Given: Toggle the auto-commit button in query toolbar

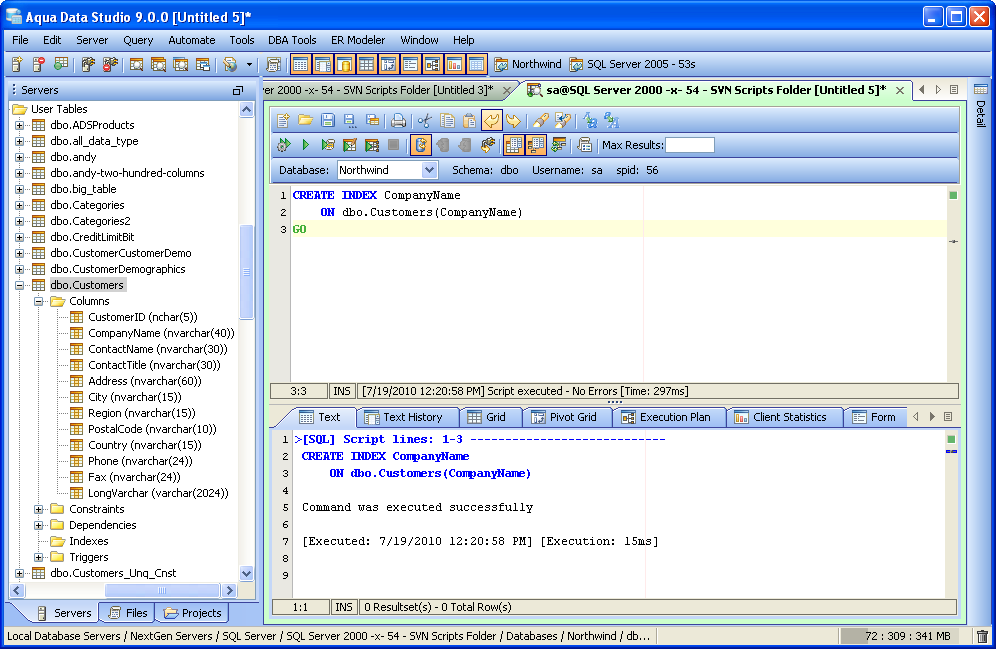Looking at the screenshot, I should [x=421, y=145].
